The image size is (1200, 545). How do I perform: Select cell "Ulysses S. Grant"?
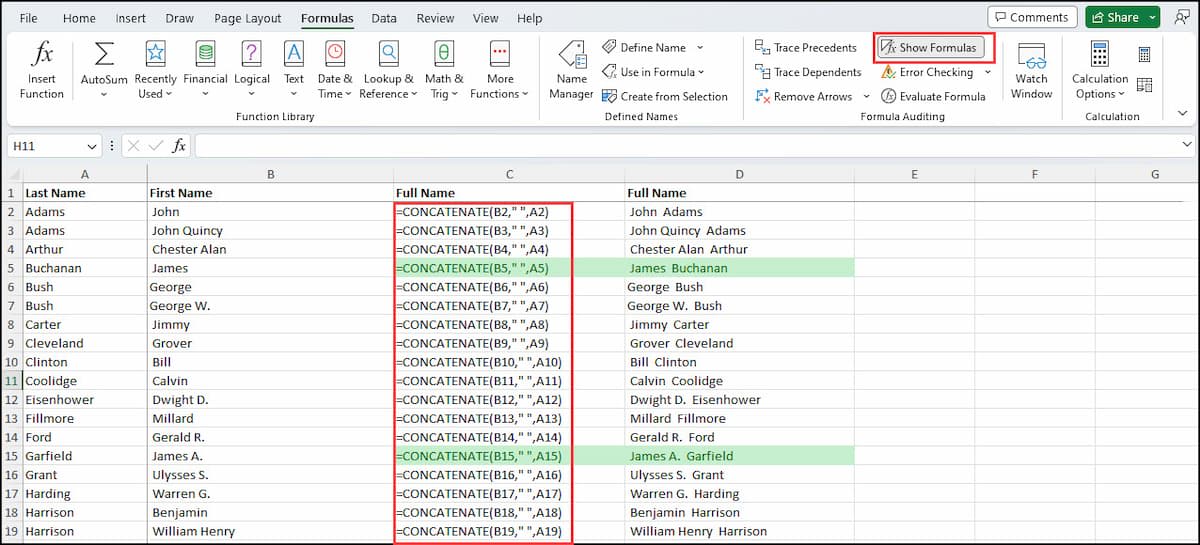(x=739, y=475)
